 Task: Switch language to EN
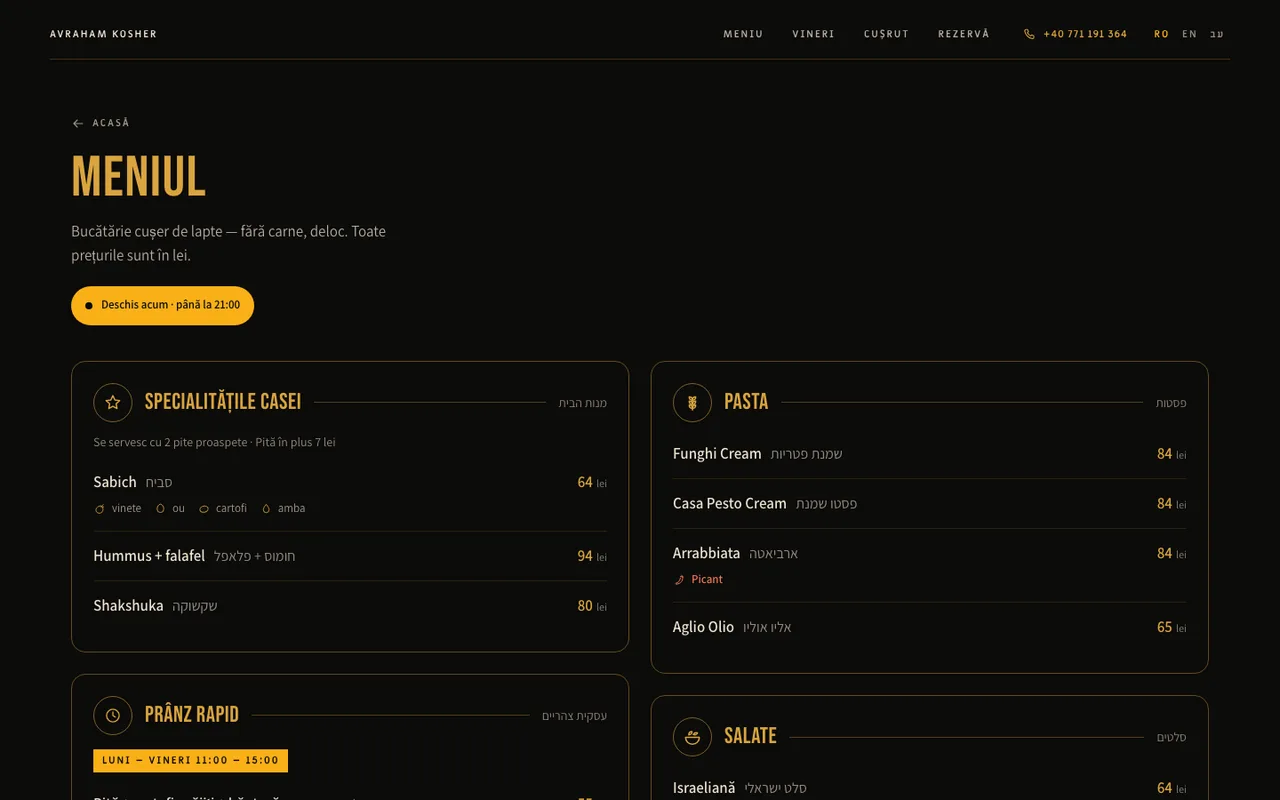click(x=1189, y=34)
